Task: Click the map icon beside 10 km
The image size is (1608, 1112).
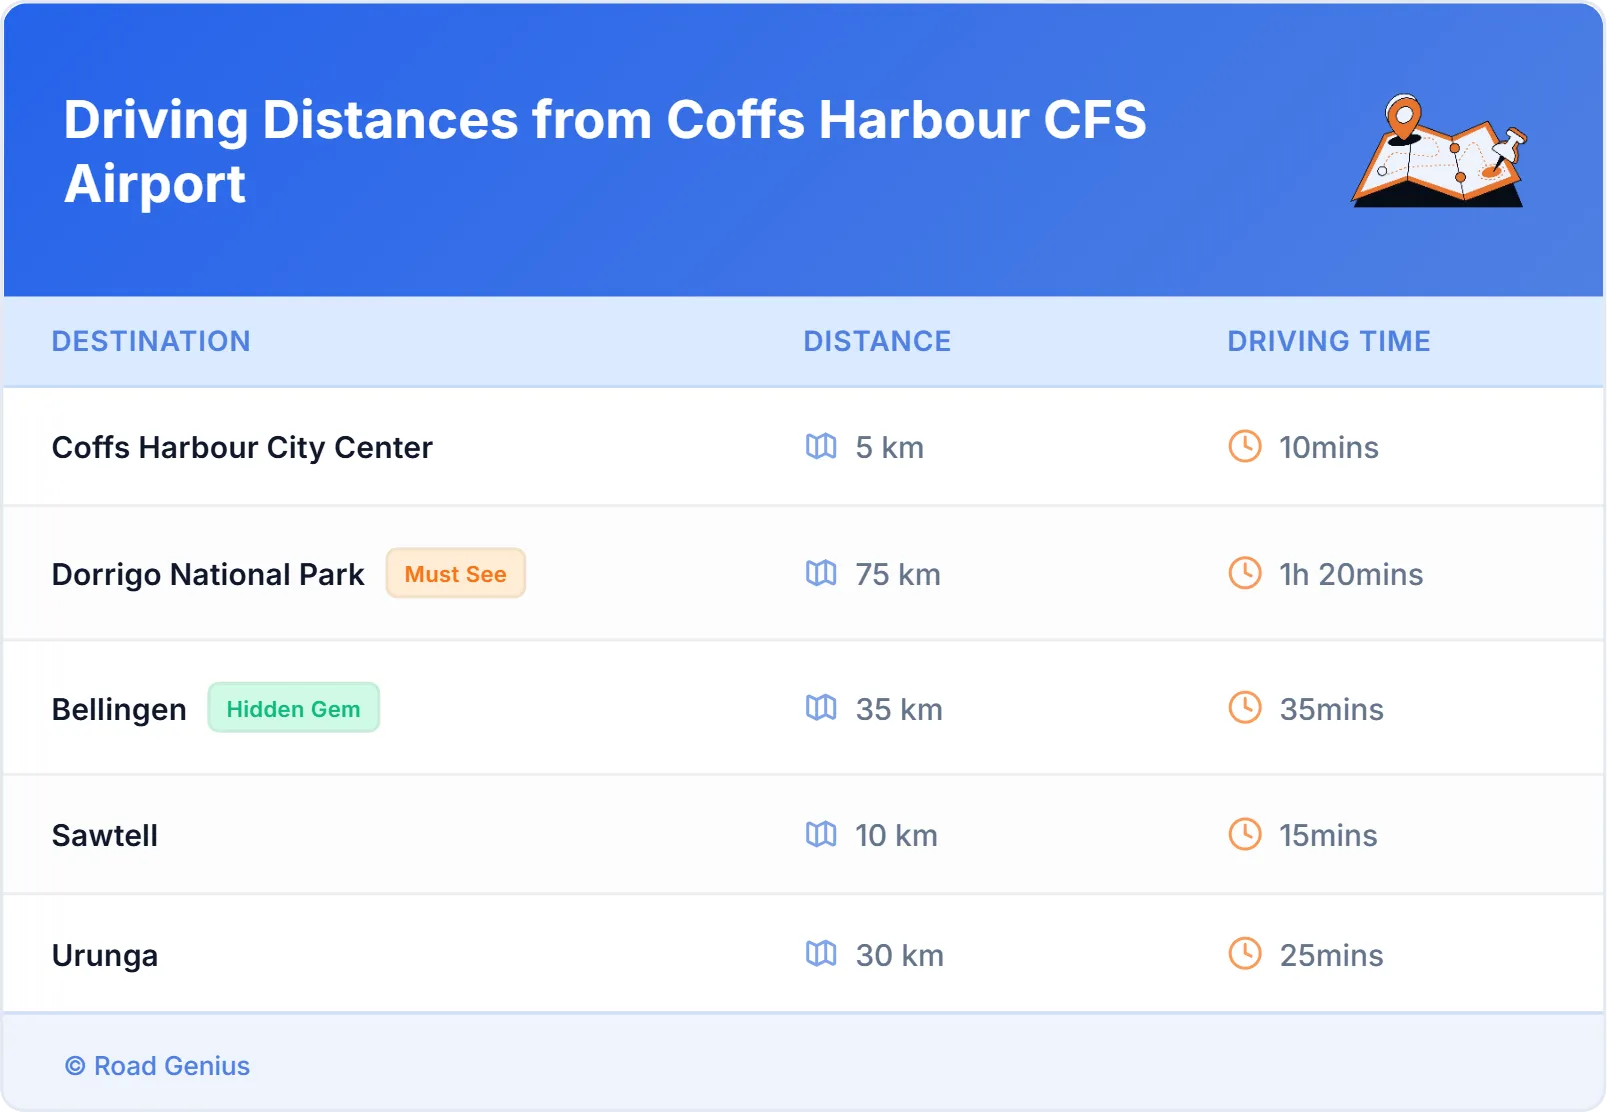Action: click(x=821, y=834)
